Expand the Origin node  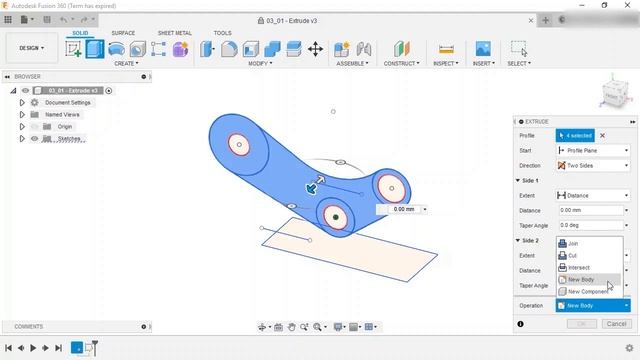point(22,127)
